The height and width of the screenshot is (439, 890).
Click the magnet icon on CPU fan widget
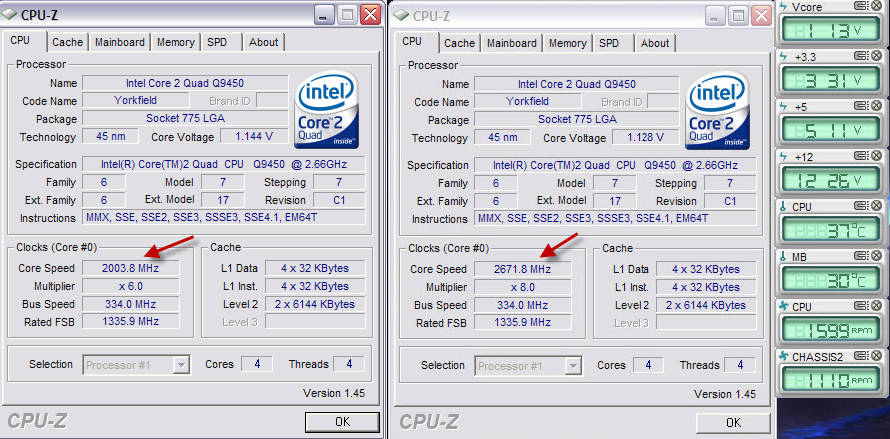coord(861,306)
